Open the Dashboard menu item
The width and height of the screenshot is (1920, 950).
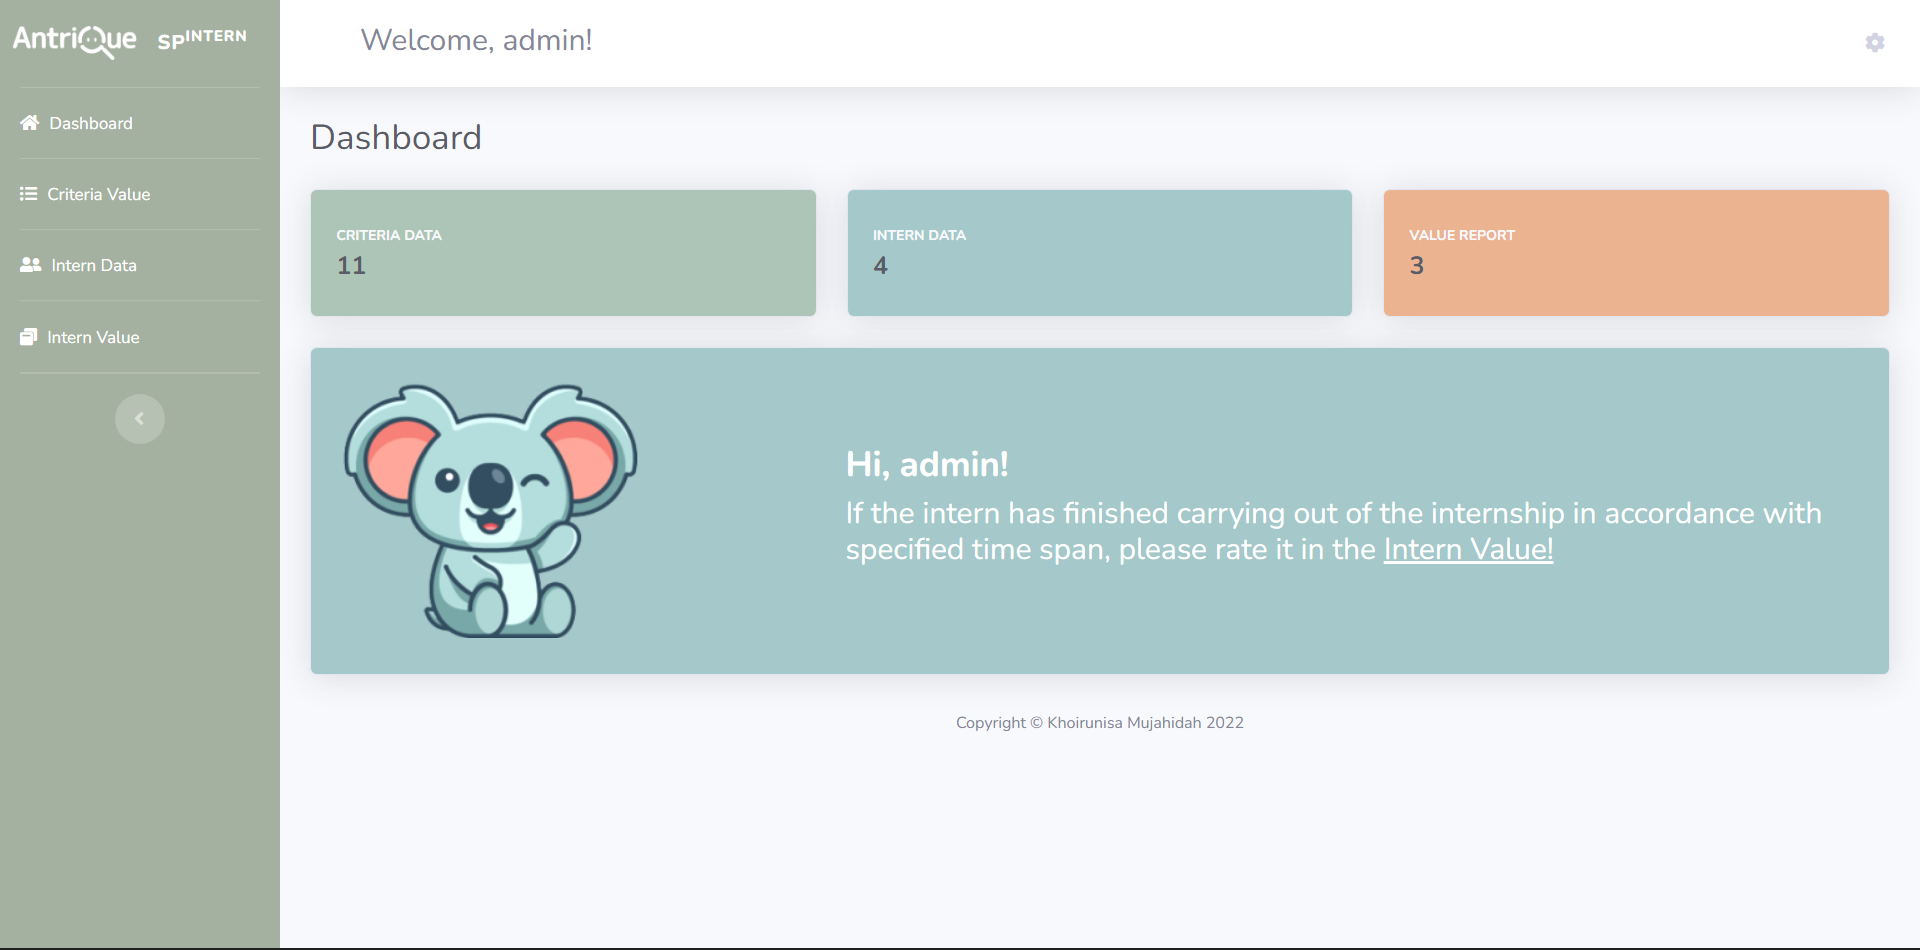tap(90, 122)
